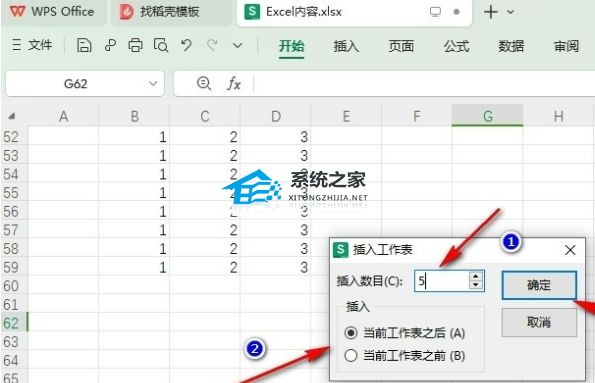
Task: Select column H header
Action: (558, 116)
